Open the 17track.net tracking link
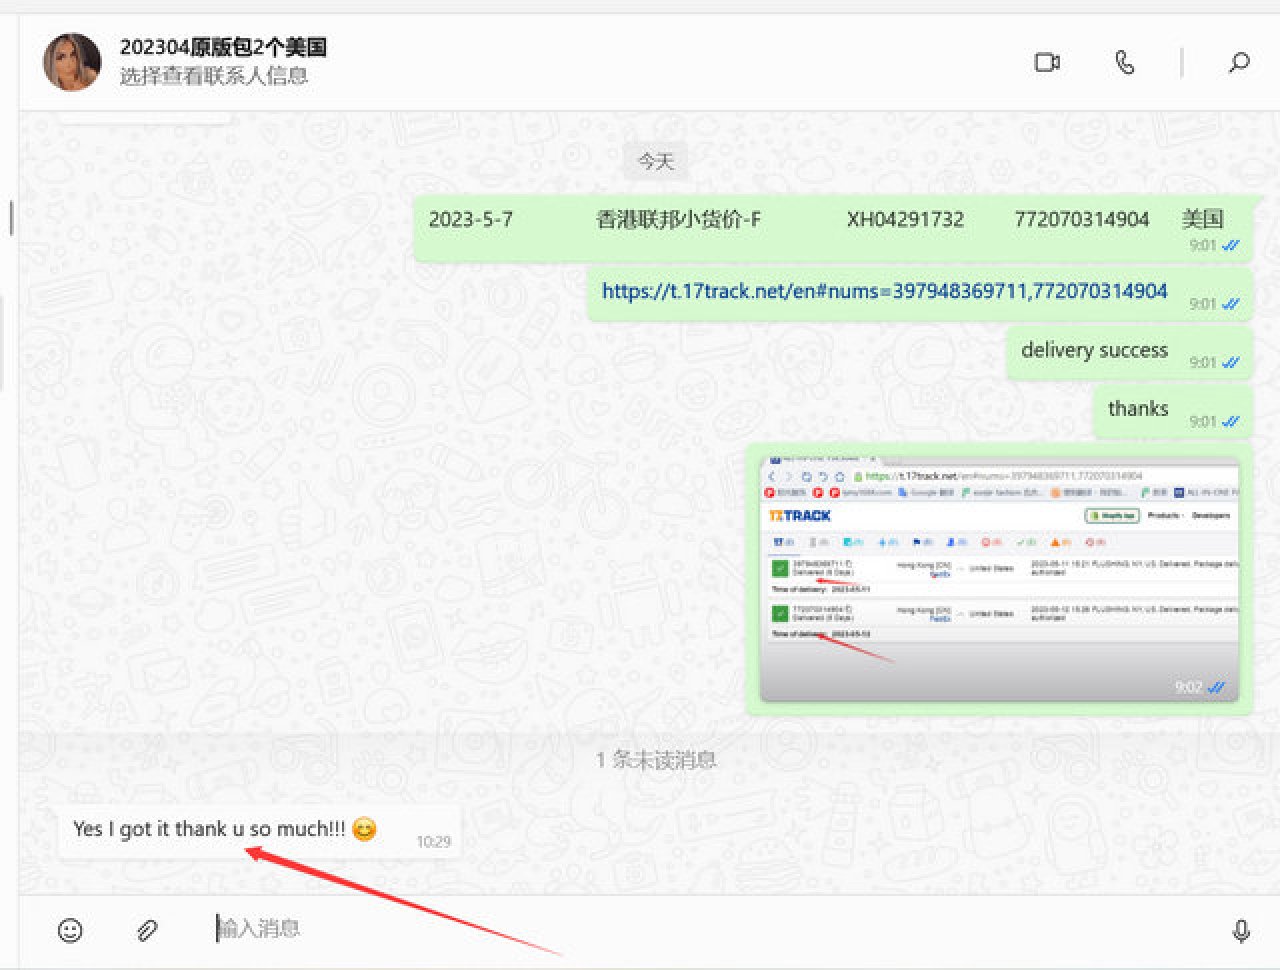Screen dimensions: 1280x970 (x=884, y=291)
